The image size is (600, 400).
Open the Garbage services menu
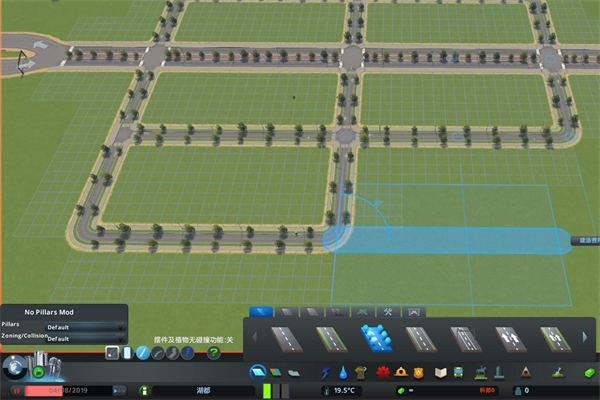click(360, 372)
